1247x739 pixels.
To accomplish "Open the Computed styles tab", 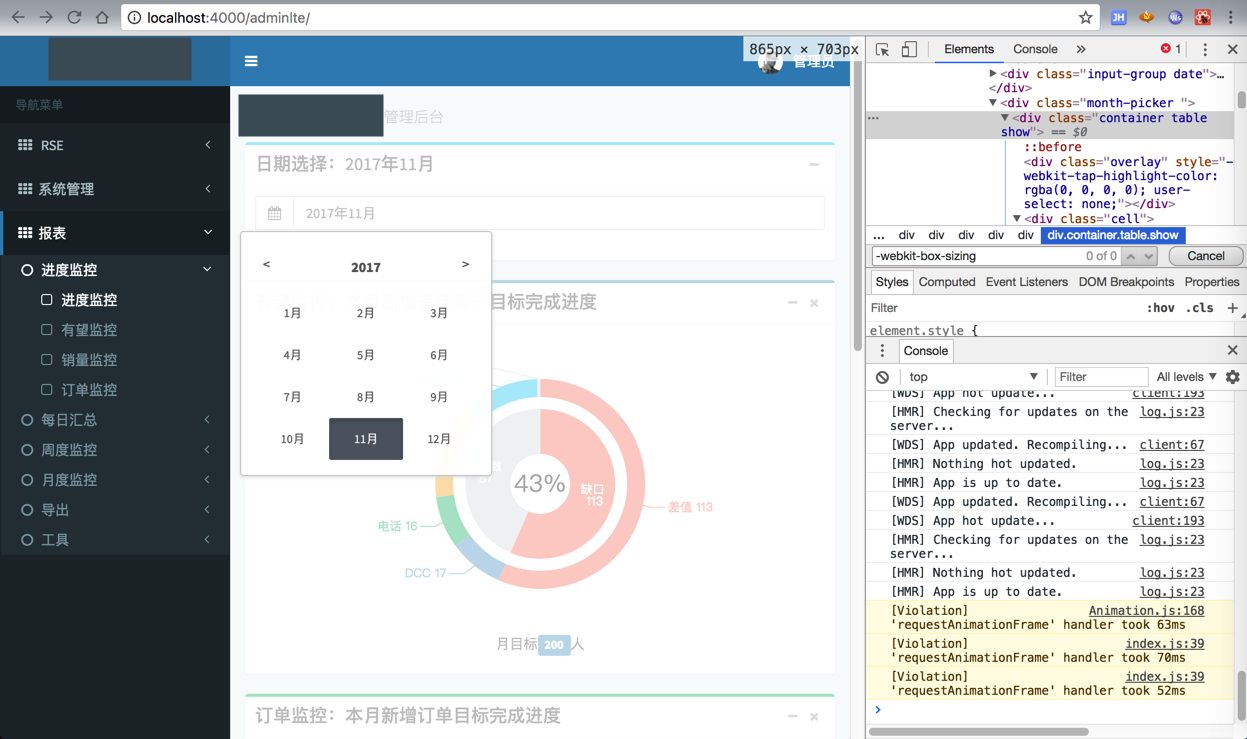I will (947, 282).
